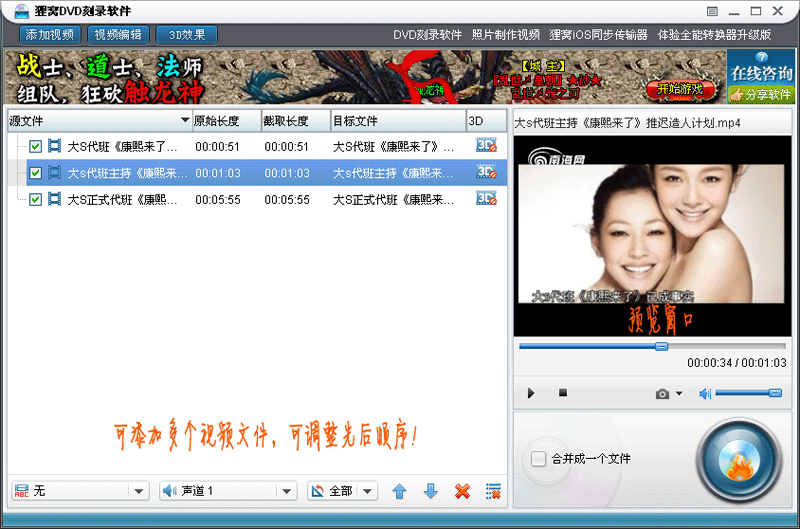
Task: Click the 分享软件 button
Action: pos(761,94)
